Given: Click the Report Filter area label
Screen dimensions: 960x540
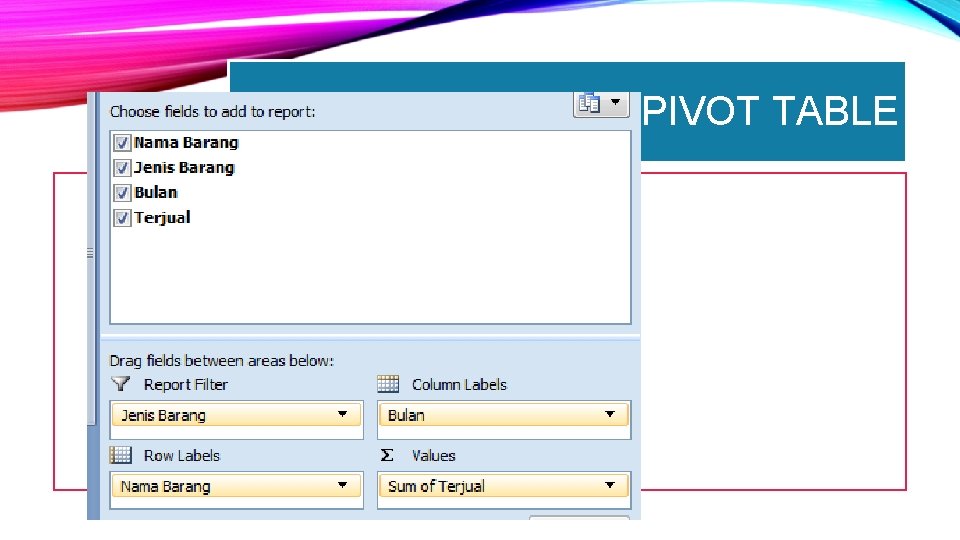Looking at the screenshot, I should click(186, 384).
